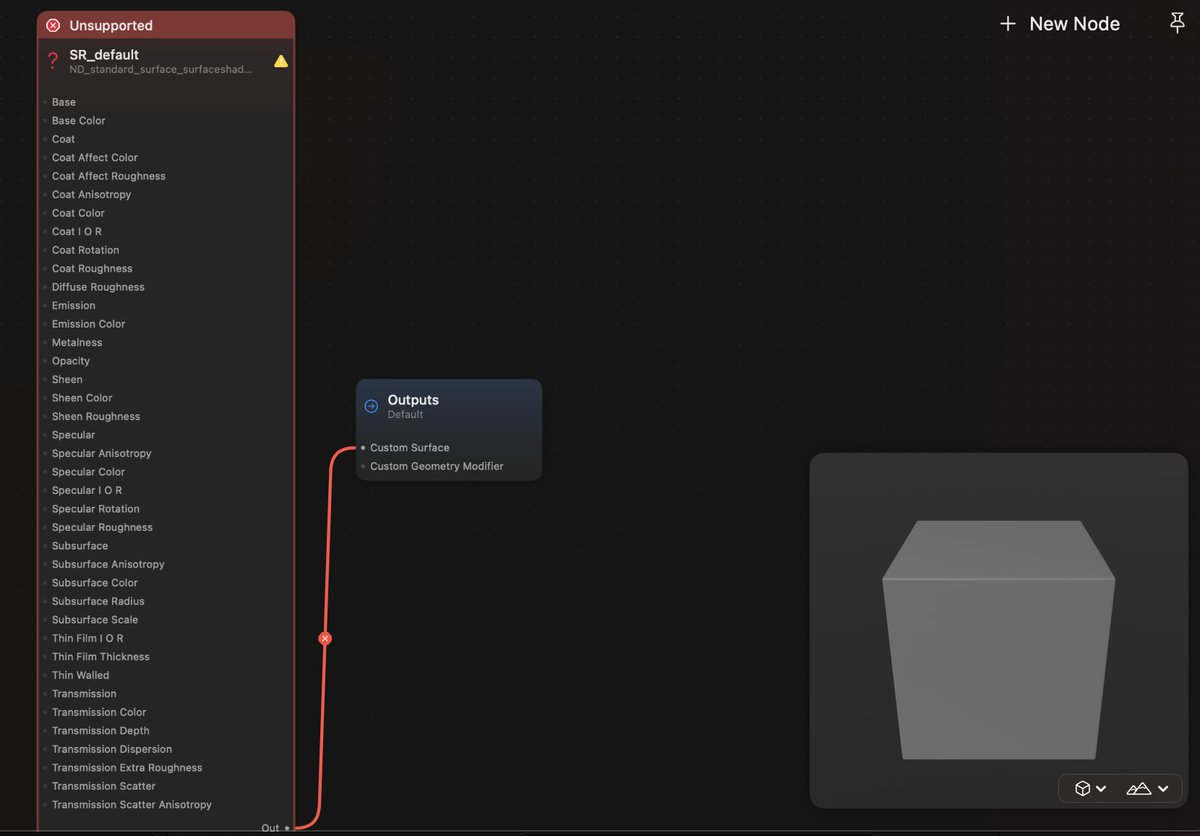Click the Diffuse Roughness input
1200x836 pixels.
click(x=98, y=287)
